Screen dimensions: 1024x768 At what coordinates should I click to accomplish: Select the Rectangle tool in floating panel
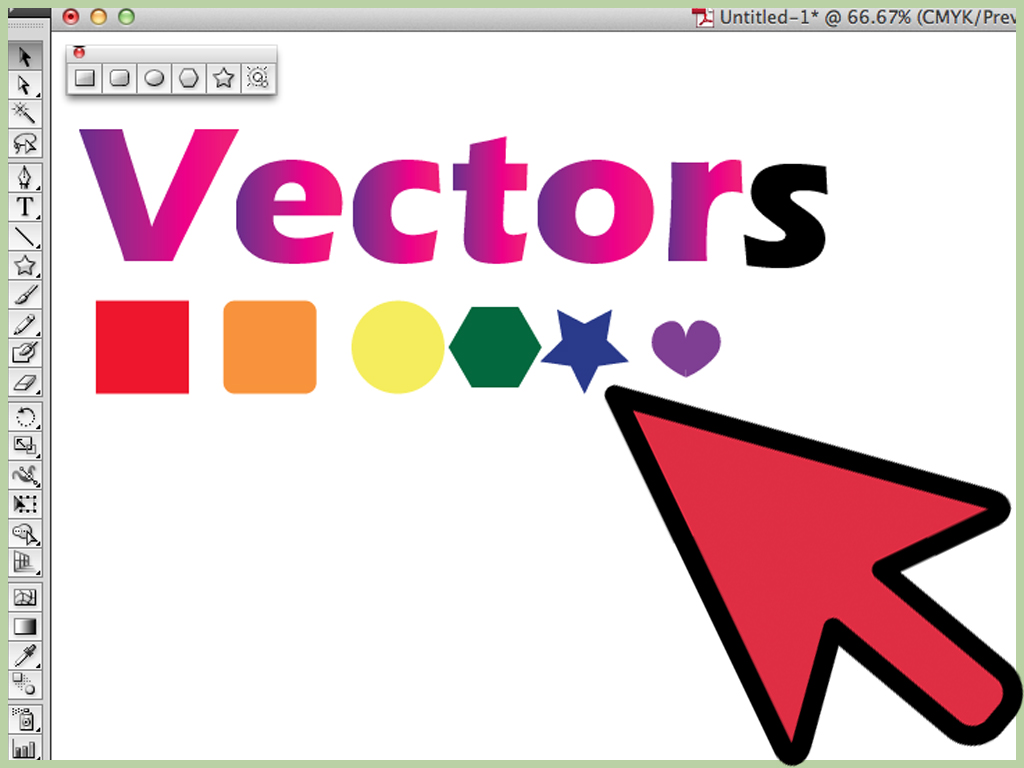tap(85, 77)
